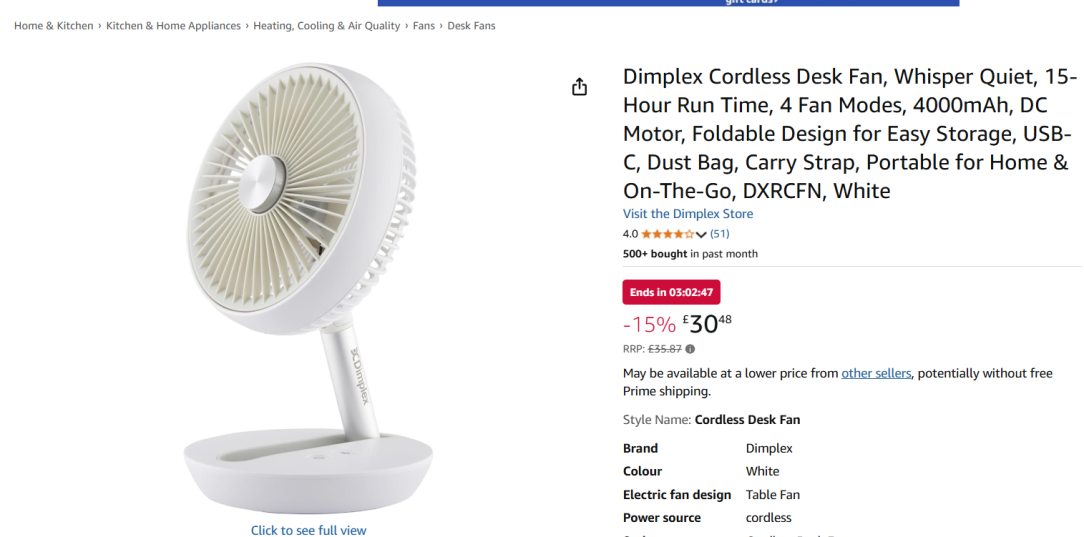Click to see full view link
Image resolution: width=1084 pixels, height=537 pixels.
point(308,530)
